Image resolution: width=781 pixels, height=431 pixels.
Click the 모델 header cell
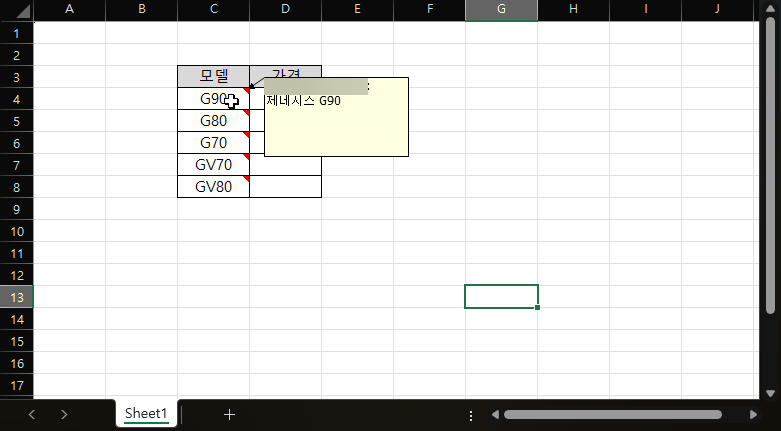pos(214,77)
